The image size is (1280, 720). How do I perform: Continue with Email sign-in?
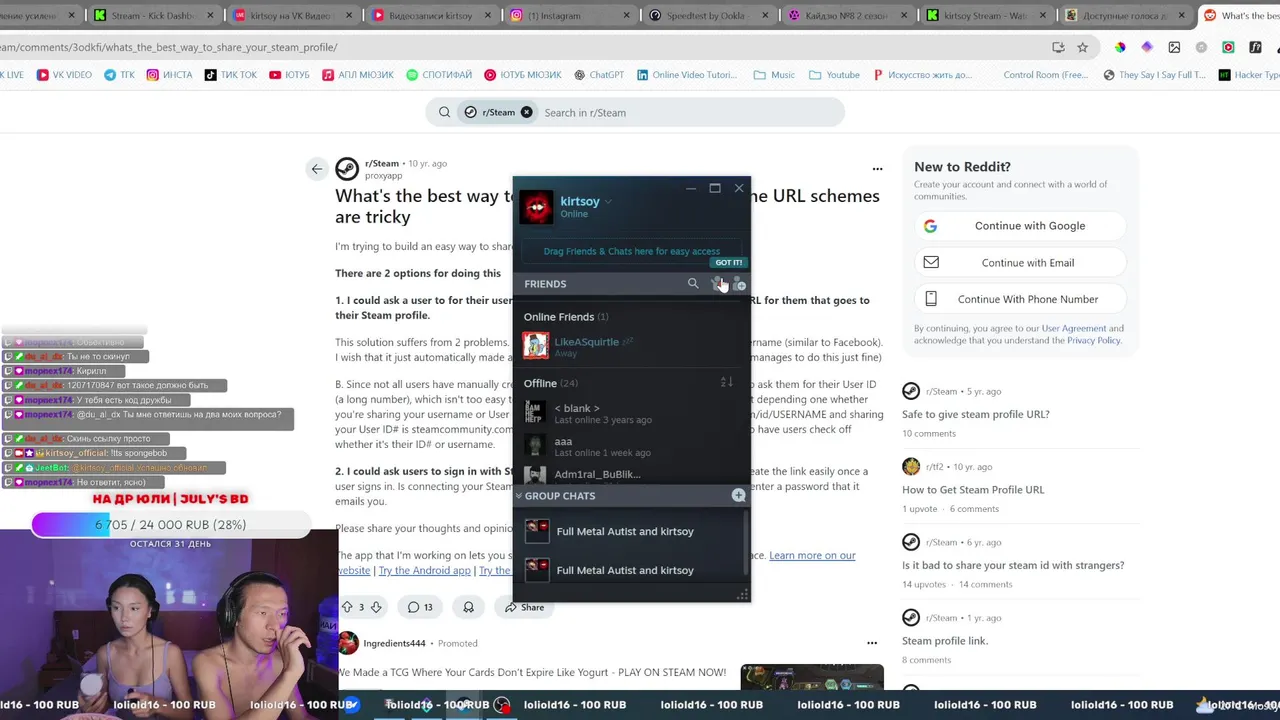[x=1020, y=262]
